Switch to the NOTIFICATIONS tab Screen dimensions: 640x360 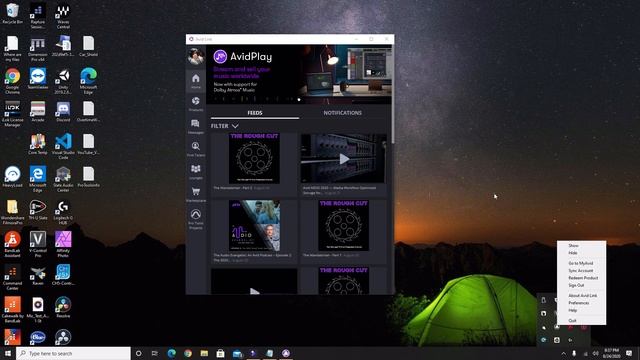[342, 113]
